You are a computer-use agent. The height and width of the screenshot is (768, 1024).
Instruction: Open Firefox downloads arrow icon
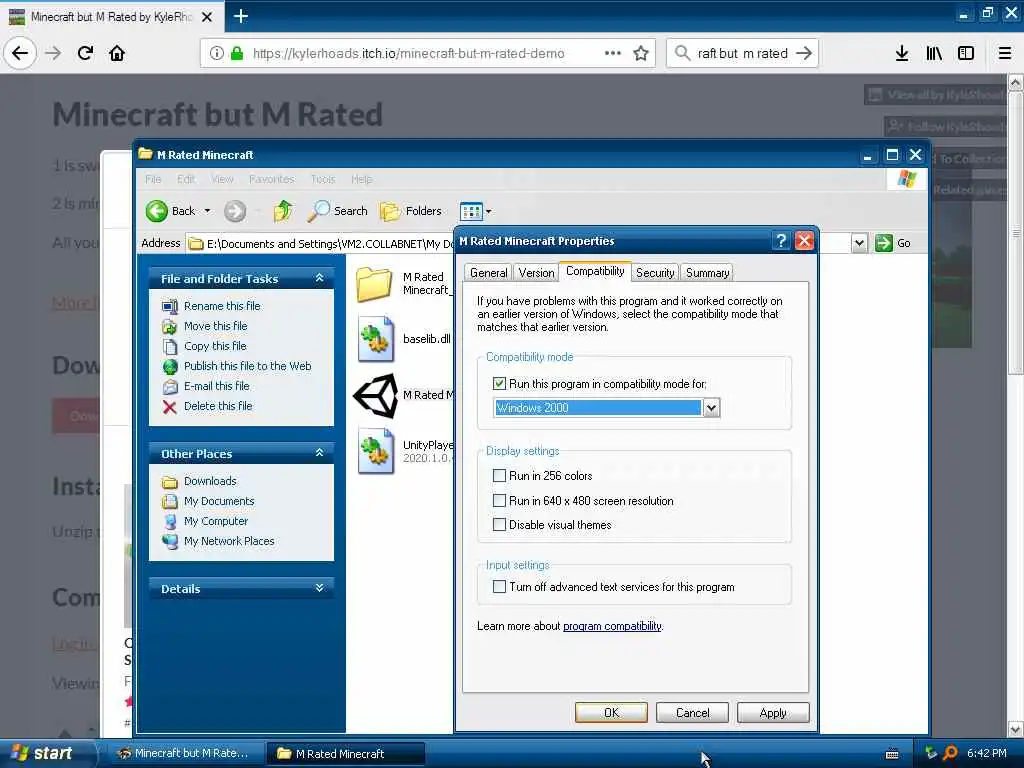902,53
